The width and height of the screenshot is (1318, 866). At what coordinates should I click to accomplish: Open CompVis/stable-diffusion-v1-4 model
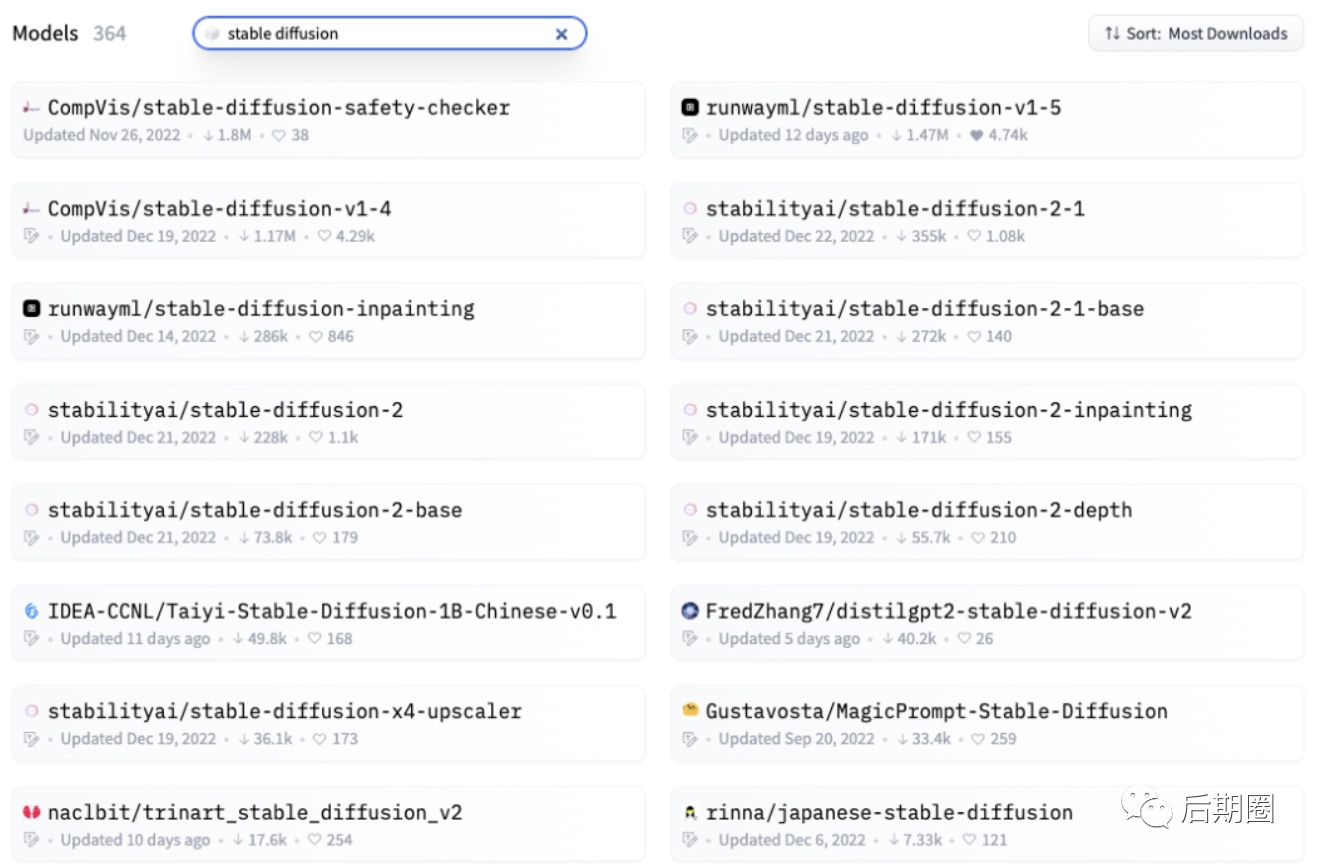click(x=328, y=221)
